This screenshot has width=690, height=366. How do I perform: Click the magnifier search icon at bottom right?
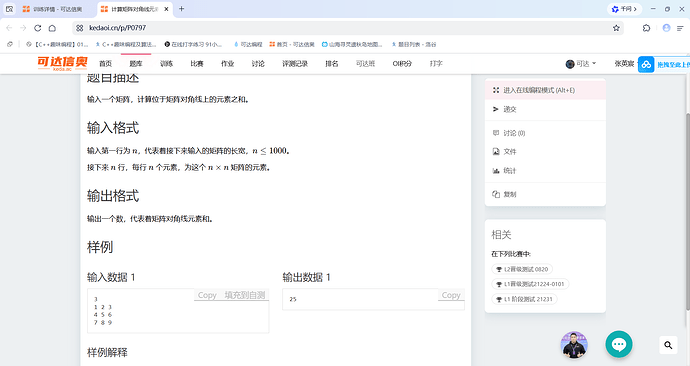tap(668, 345)
